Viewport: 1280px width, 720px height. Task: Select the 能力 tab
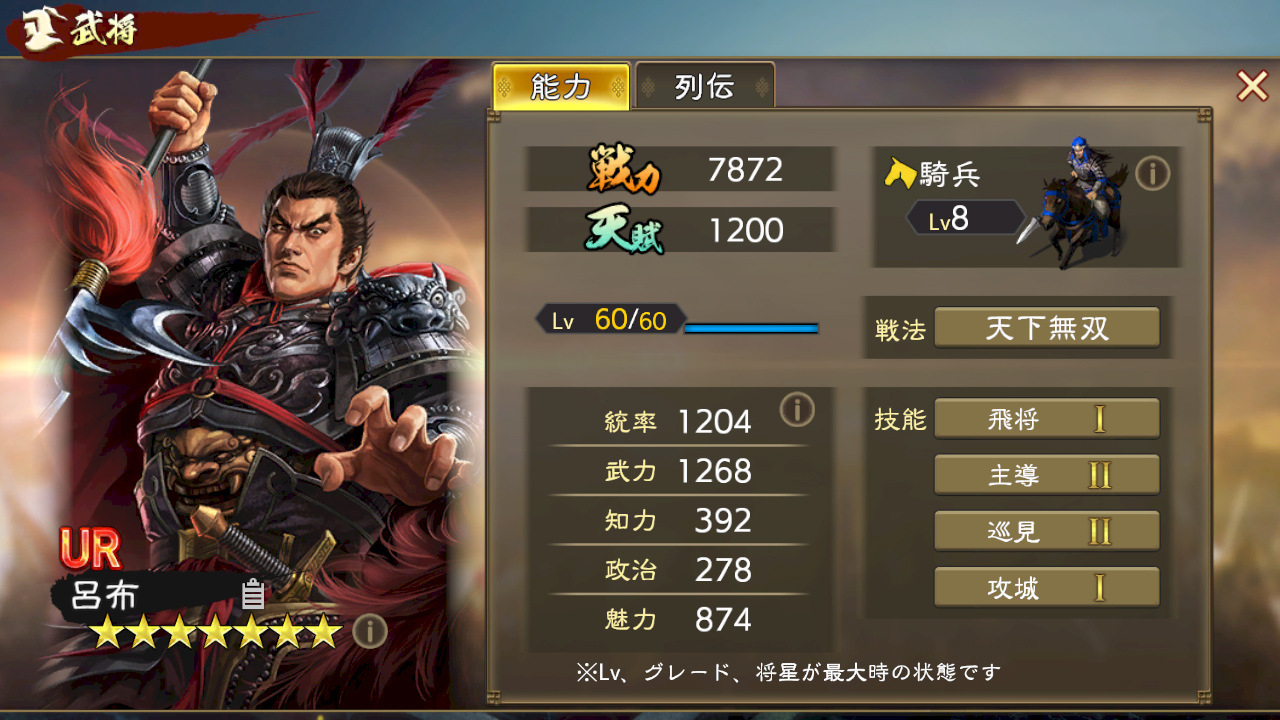click(561, 87)
